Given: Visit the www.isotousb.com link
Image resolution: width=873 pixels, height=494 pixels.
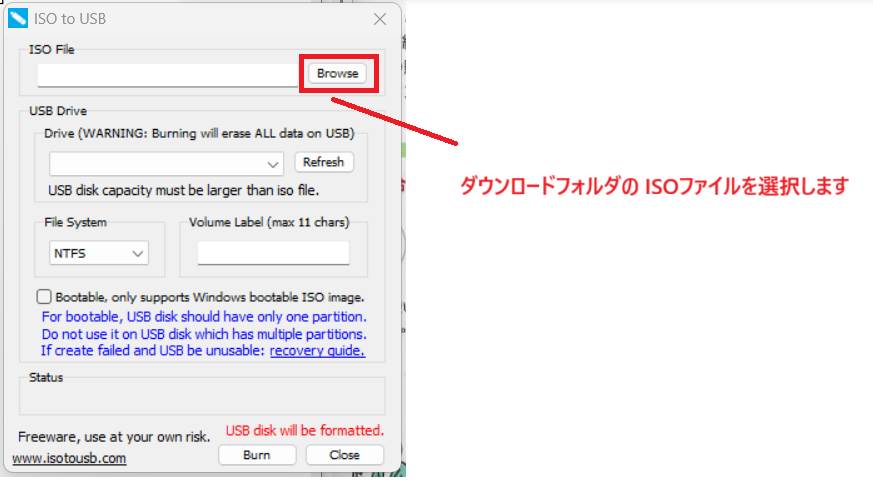Looking at the screenshot, I should click(69, 459).
